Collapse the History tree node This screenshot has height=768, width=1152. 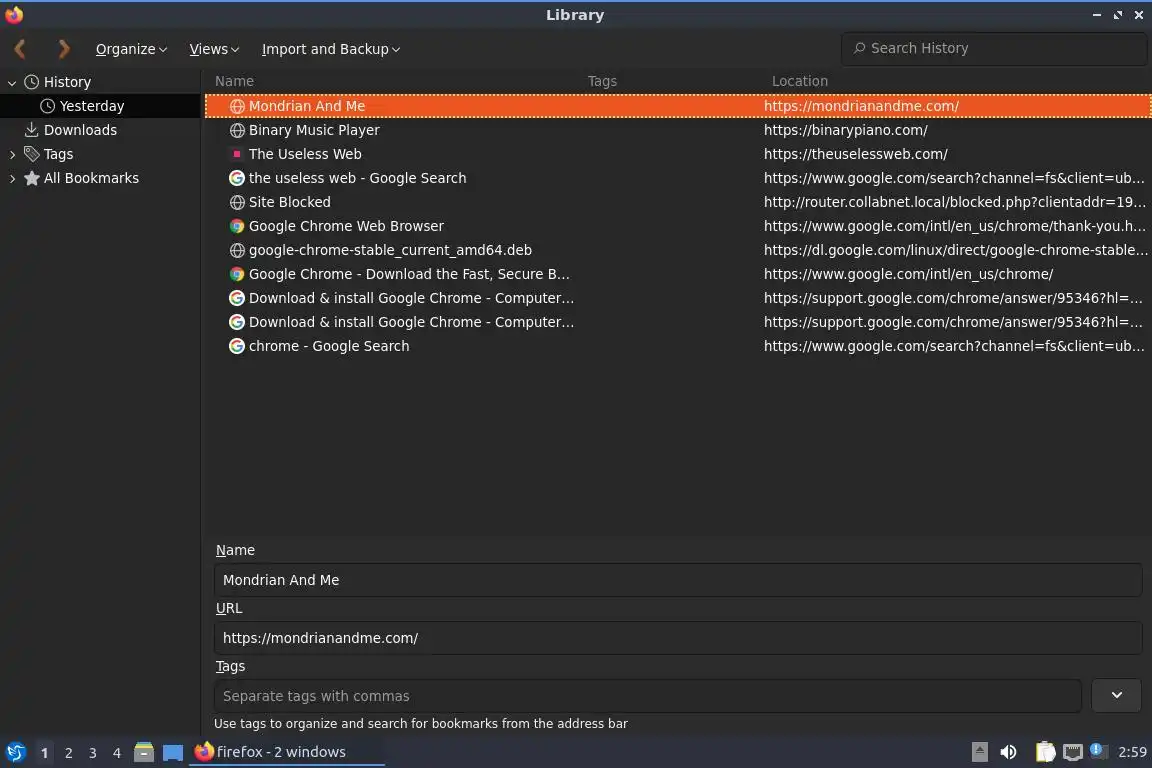(12, 82)
